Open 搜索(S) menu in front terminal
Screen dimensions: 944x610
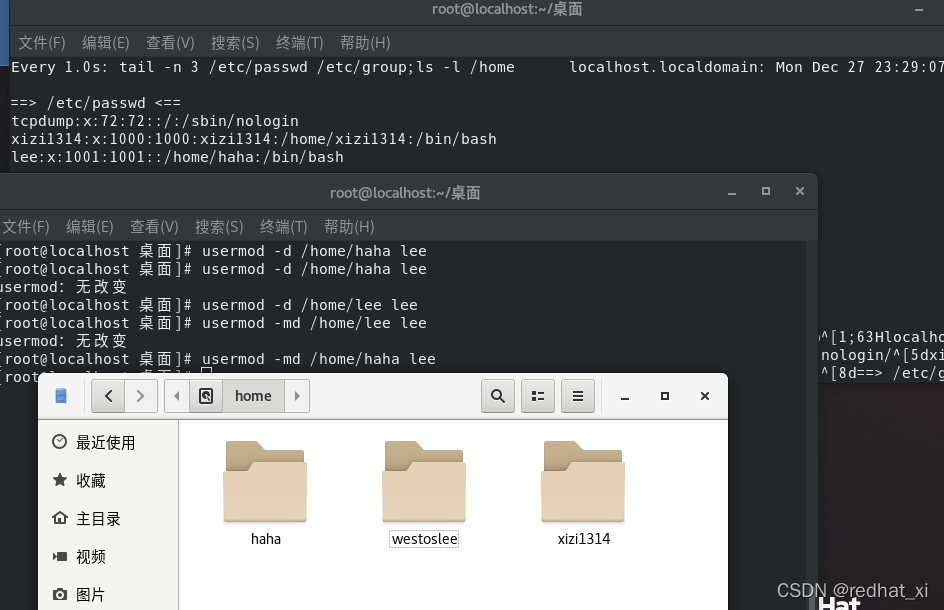click(x=219, y=227)
